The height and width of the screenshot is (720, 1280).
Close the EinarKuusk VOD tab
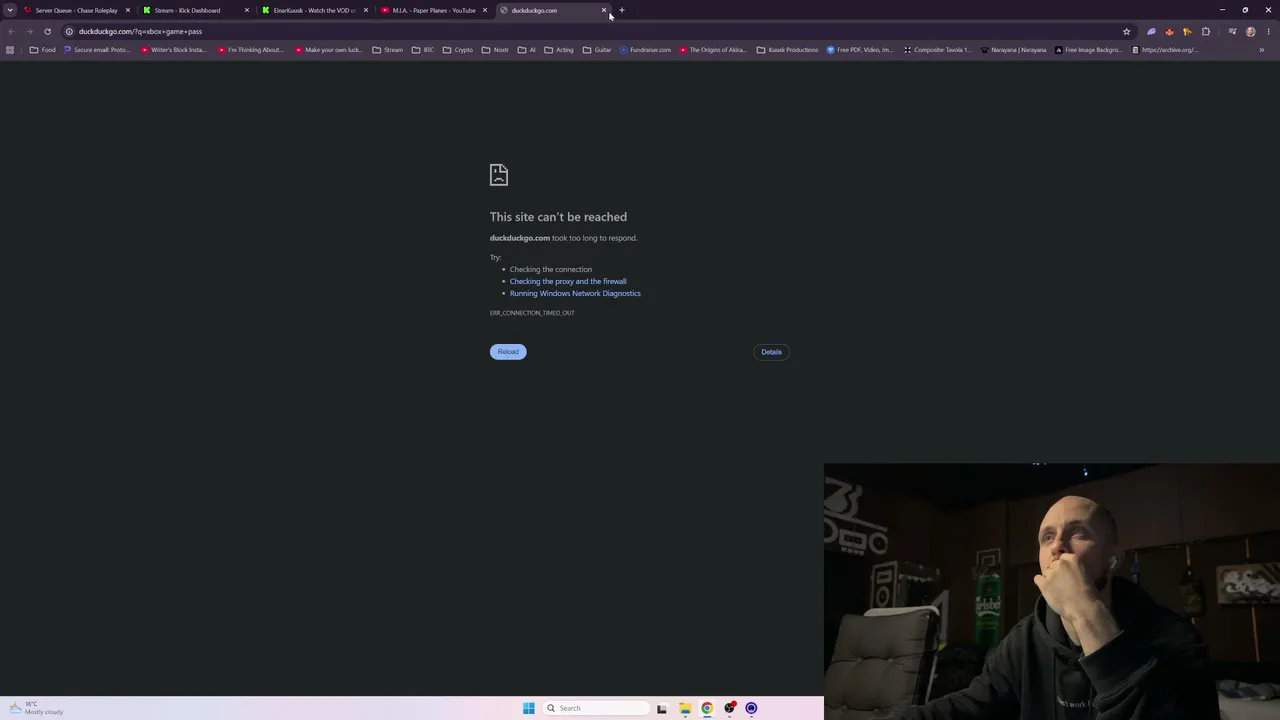pyautogui.click(x=366, y=10)
